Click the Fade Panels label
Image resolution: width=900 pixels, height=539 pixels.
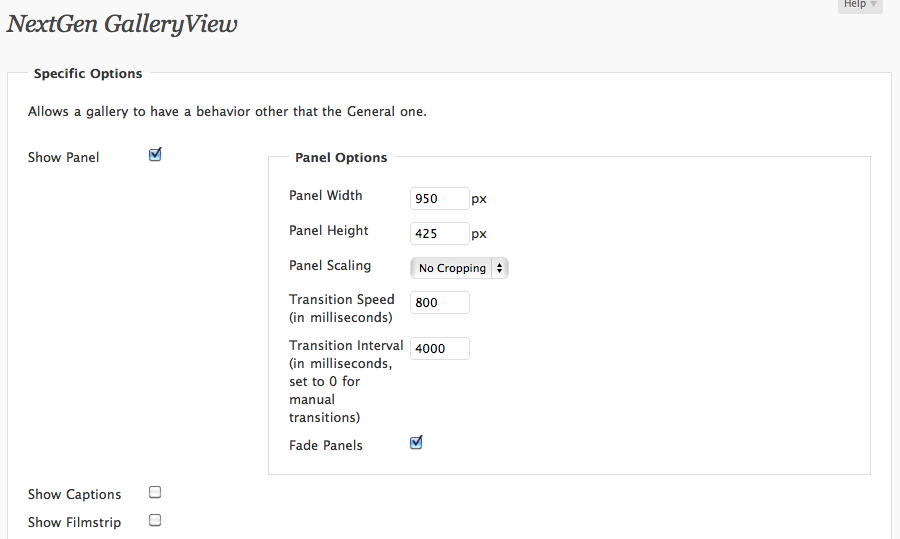click(x=325, y=445)
